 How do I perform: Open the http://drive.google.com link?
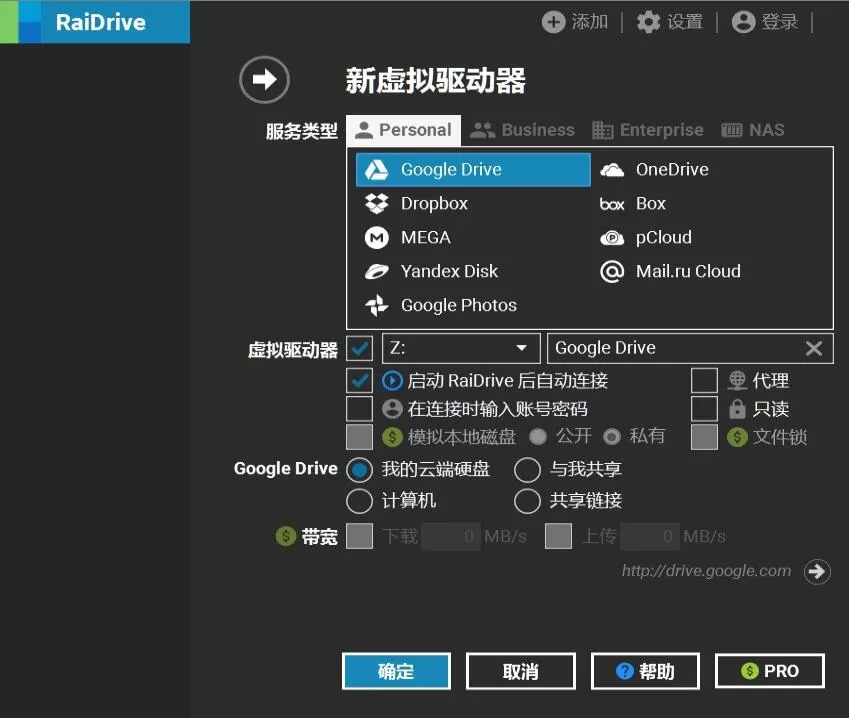pyautogui.click(x=707, y=571)
